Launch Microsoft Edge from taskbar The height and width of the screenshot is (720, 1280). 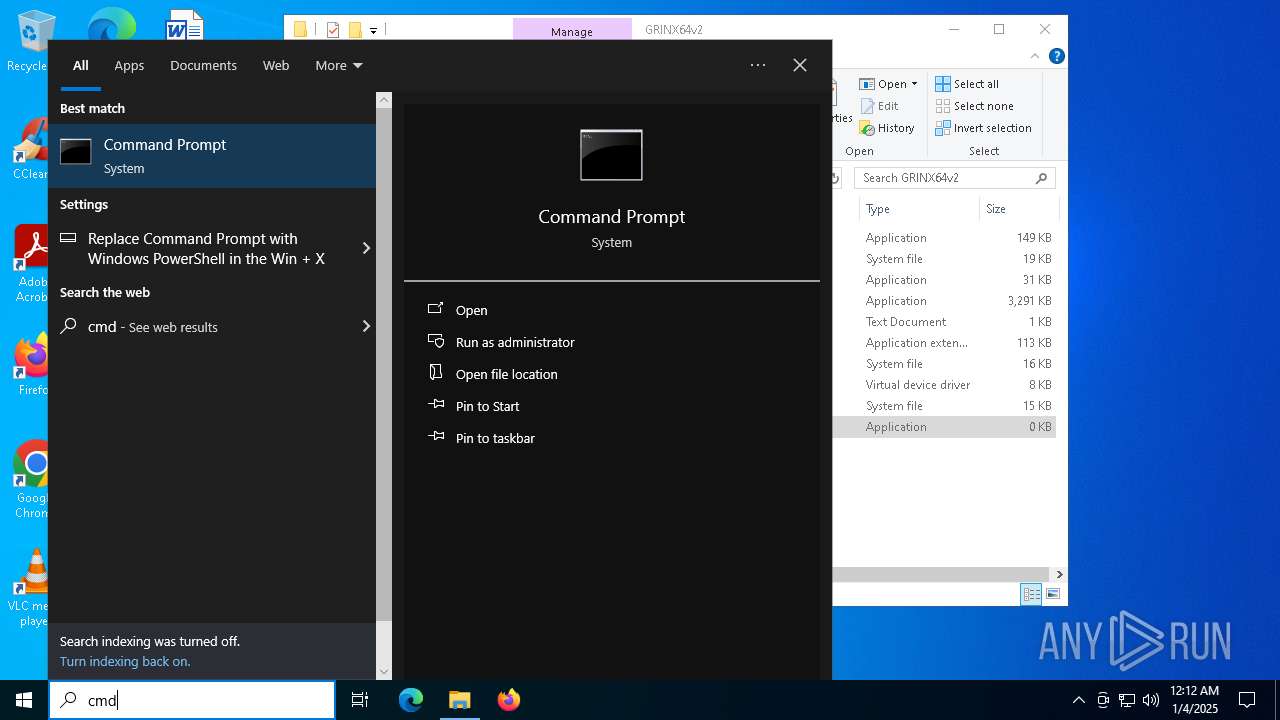(x=411, y=700)
